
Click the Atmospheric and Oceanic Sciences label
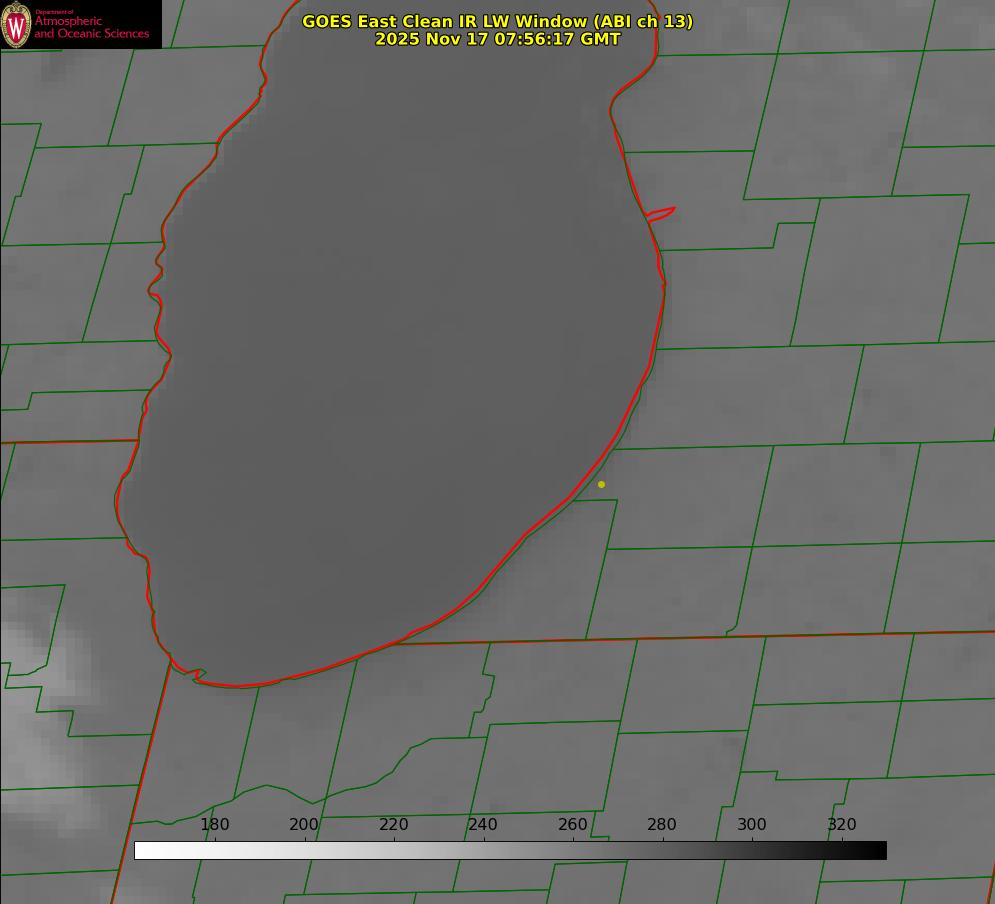[x=91, y=27]
